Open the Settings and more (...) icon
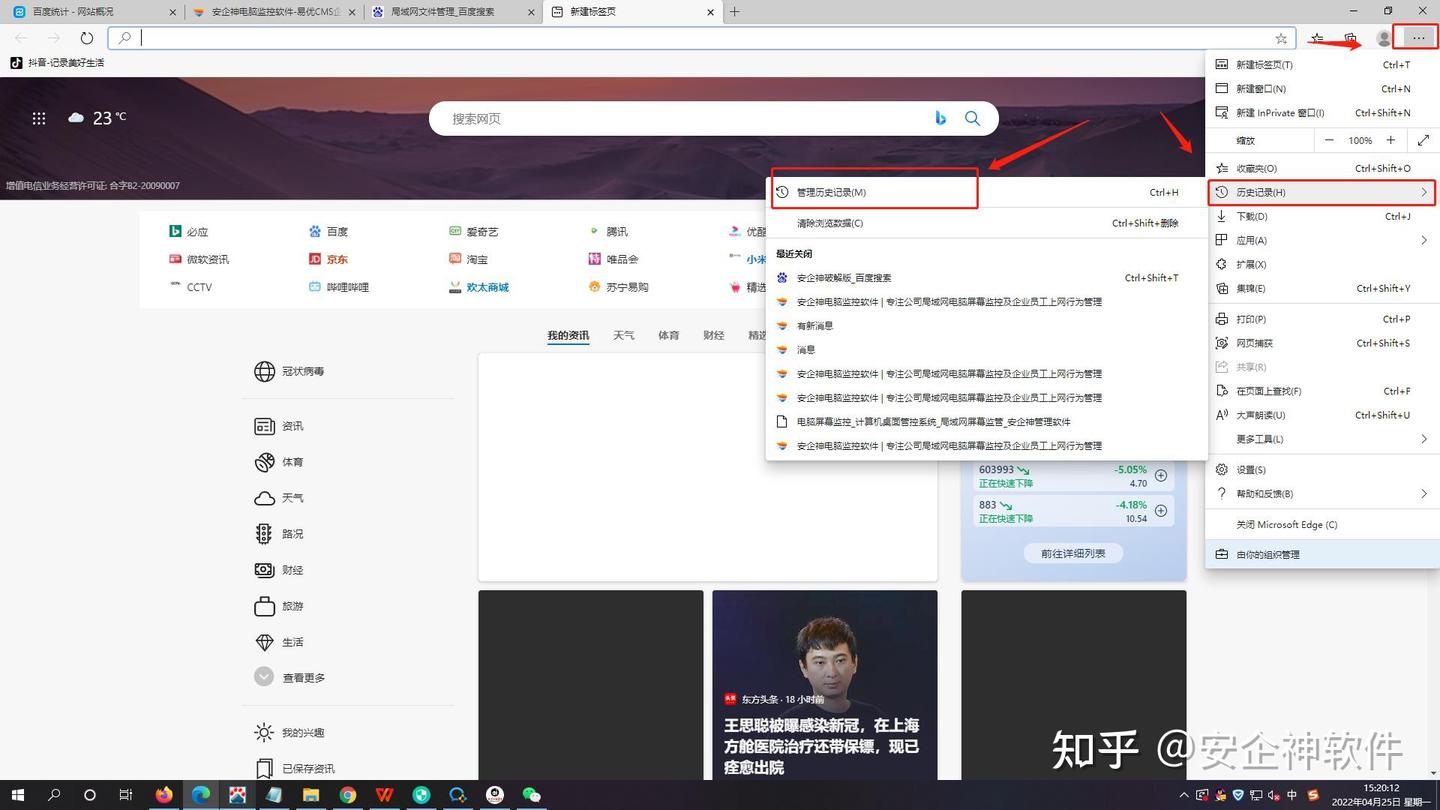 tap(1417, 38)
